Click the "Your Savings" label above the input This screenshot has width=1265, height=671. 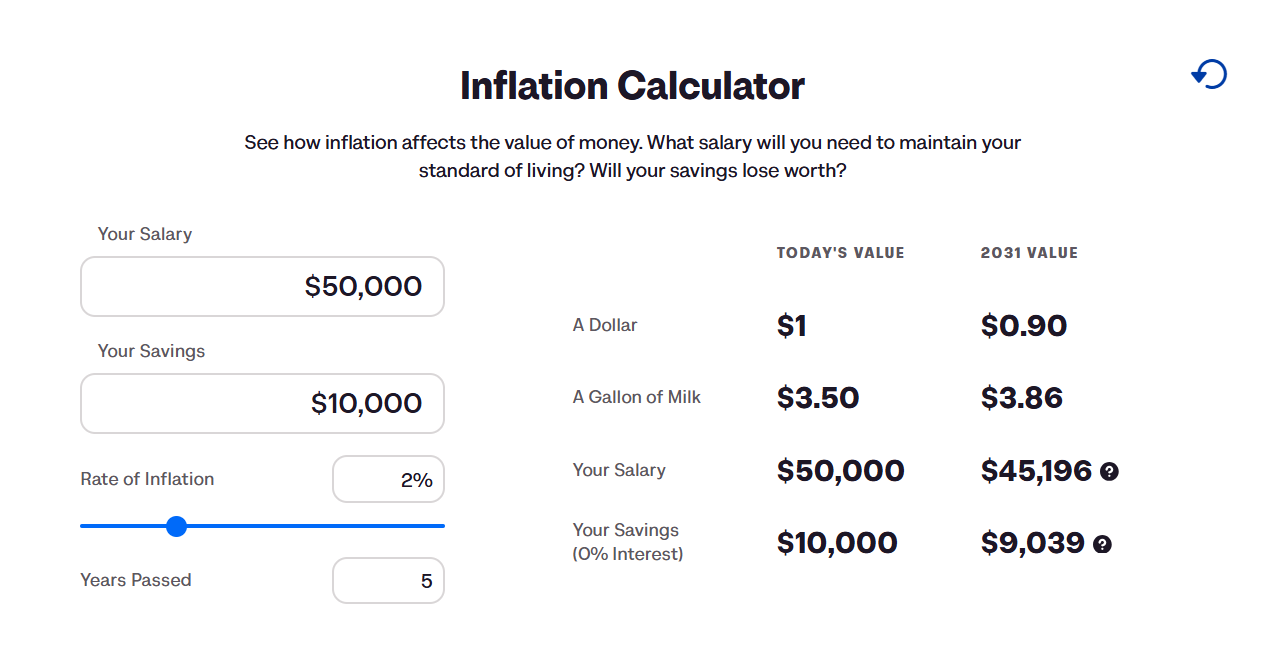click(x=151, y=351)
